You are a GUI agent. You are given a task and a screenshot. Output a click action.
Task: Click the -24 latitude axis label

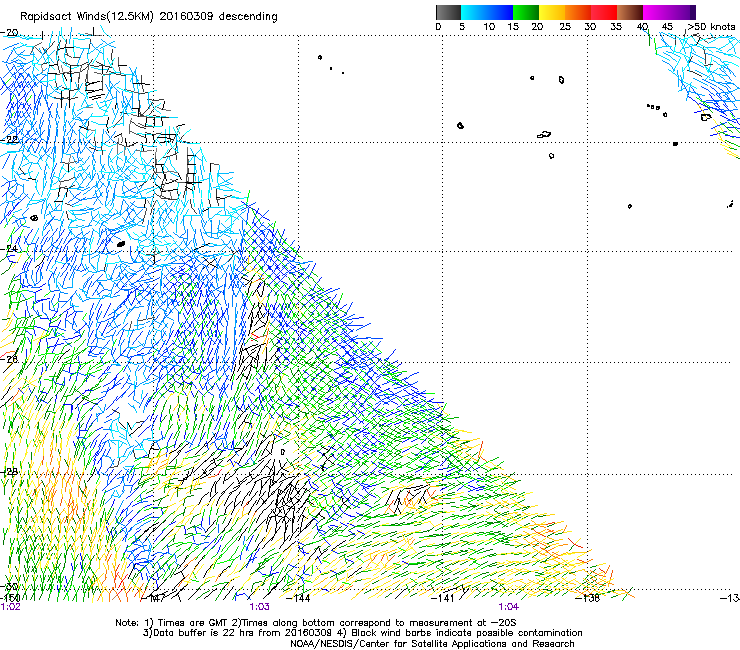9,249
